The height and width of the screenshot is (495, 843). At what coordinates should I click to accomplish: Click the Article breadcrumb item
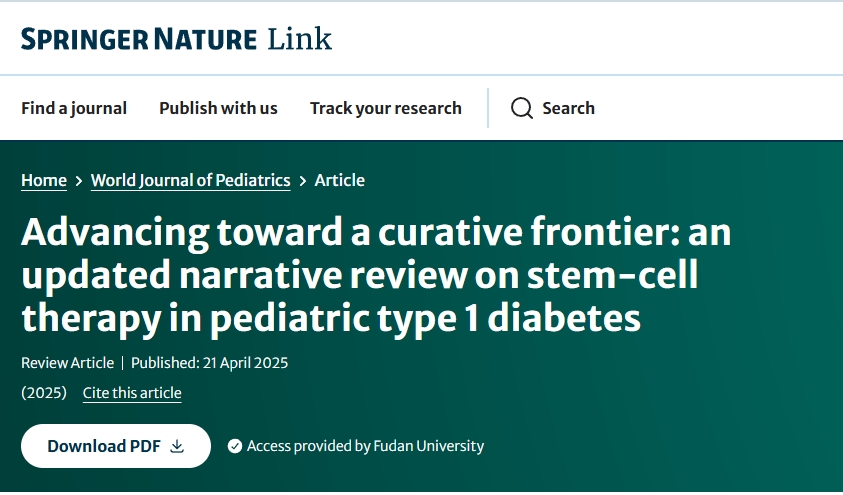tap(340, 180)
